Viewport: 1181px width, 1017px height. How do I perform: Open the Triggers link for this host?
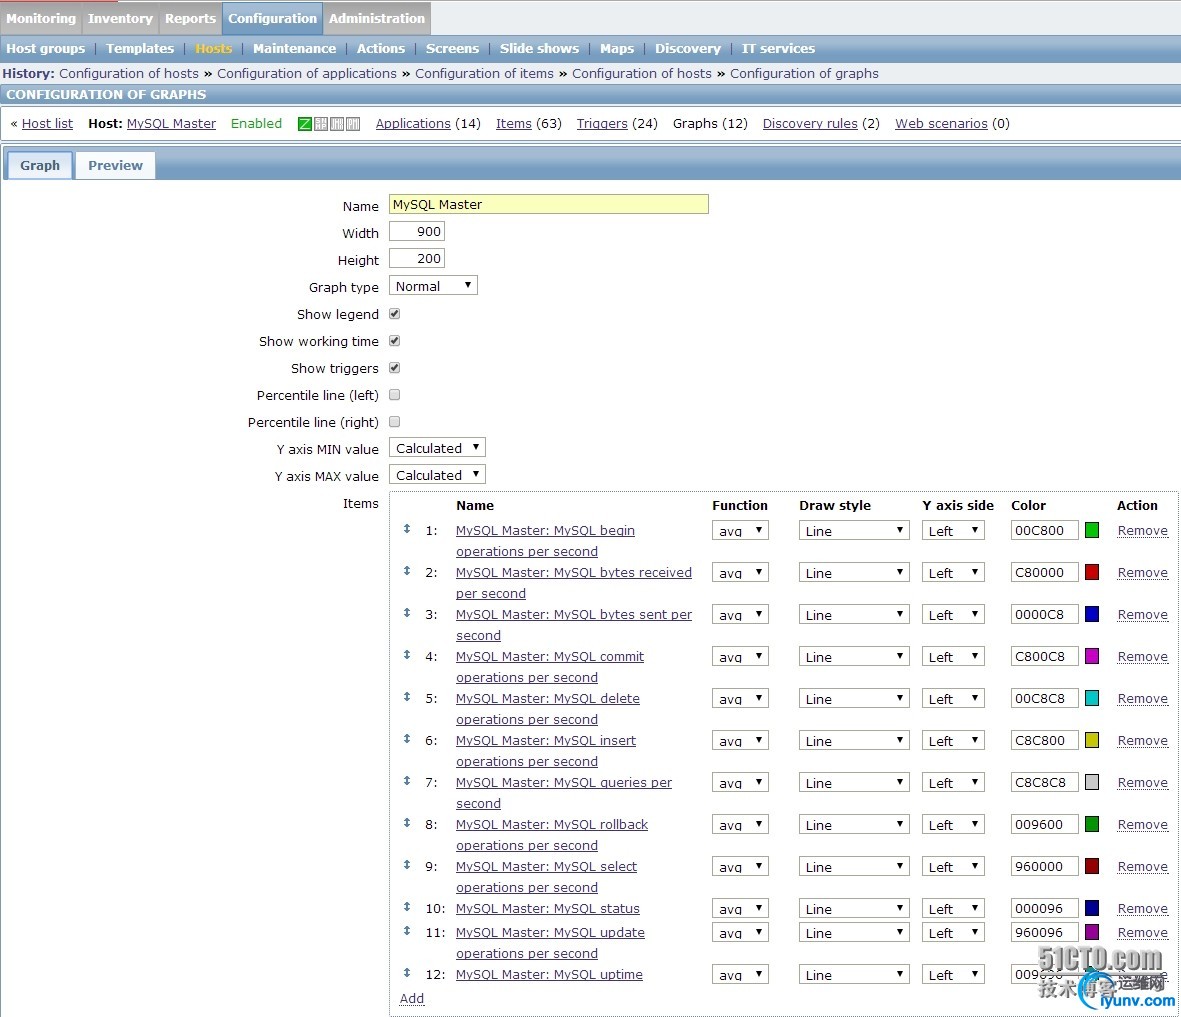click(x=602, y=124)
